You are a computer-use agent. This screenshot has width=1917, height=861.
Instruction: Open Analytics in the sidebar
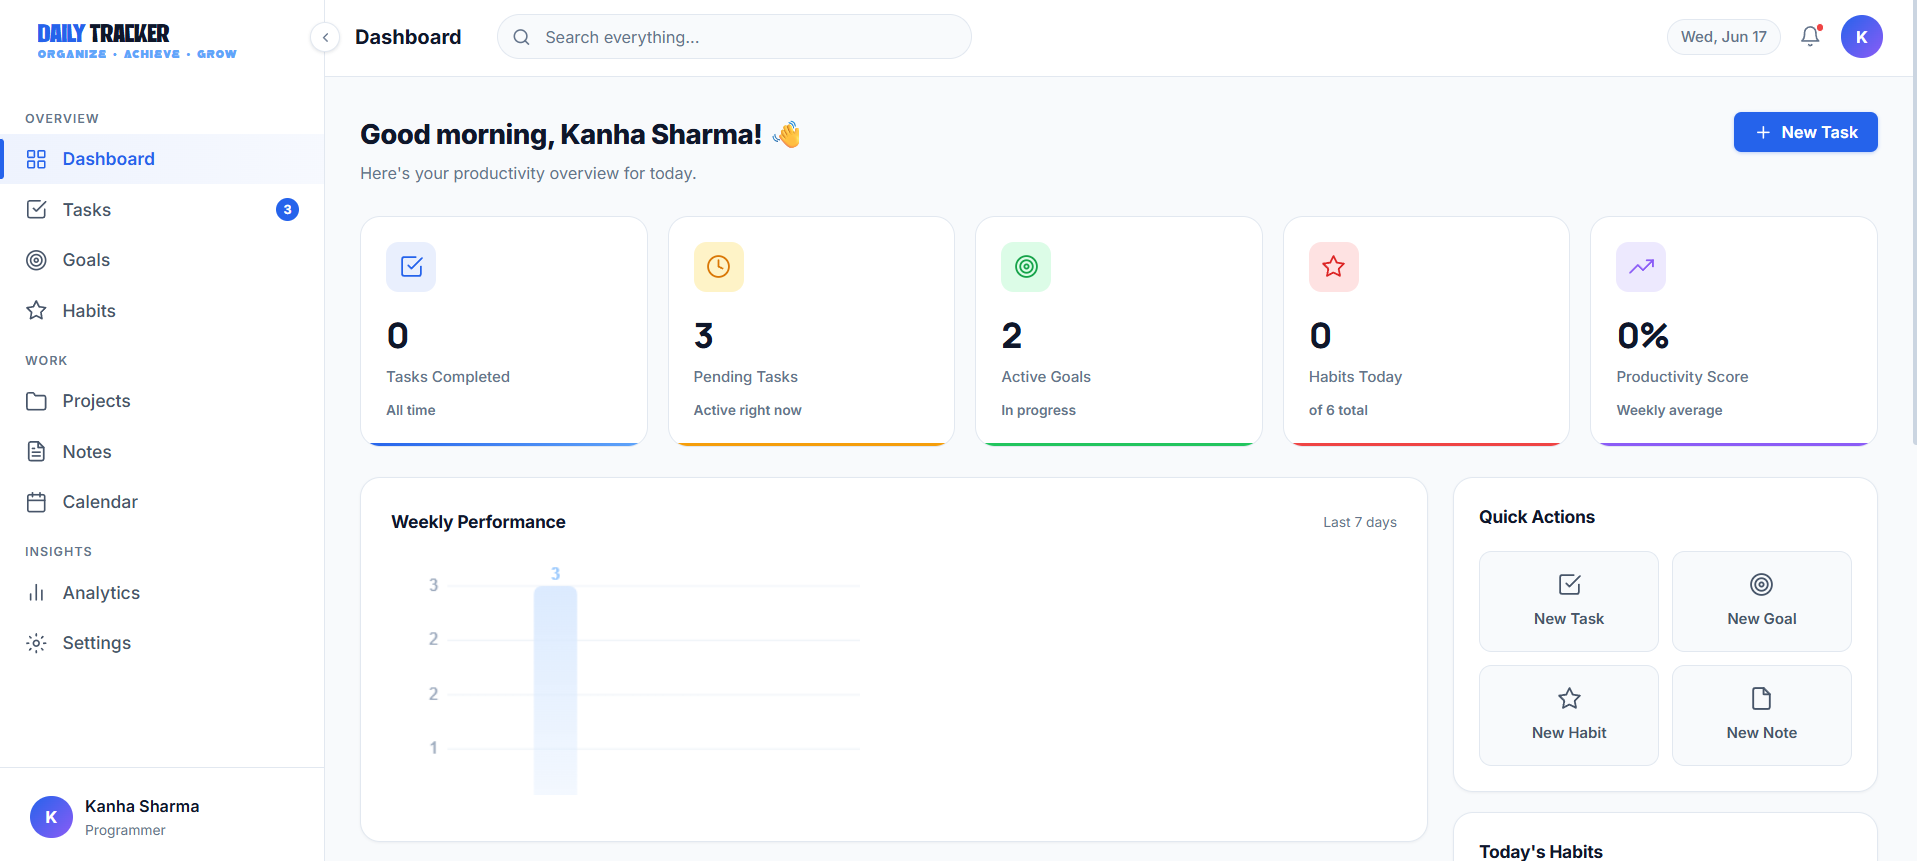162,593
